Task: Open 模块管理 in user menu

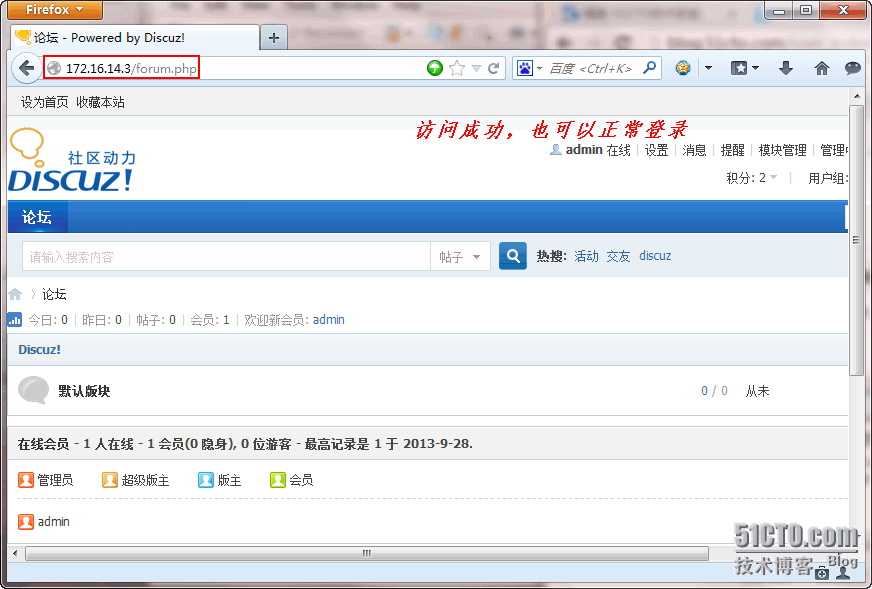Action: click(782, 150)
